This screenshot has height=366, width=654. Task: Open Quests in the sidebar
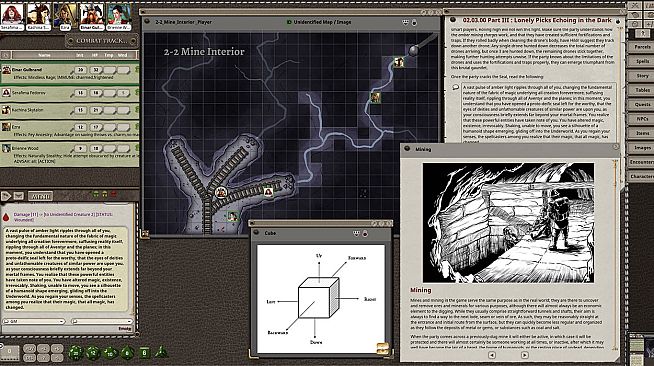(x=641, y=105)
